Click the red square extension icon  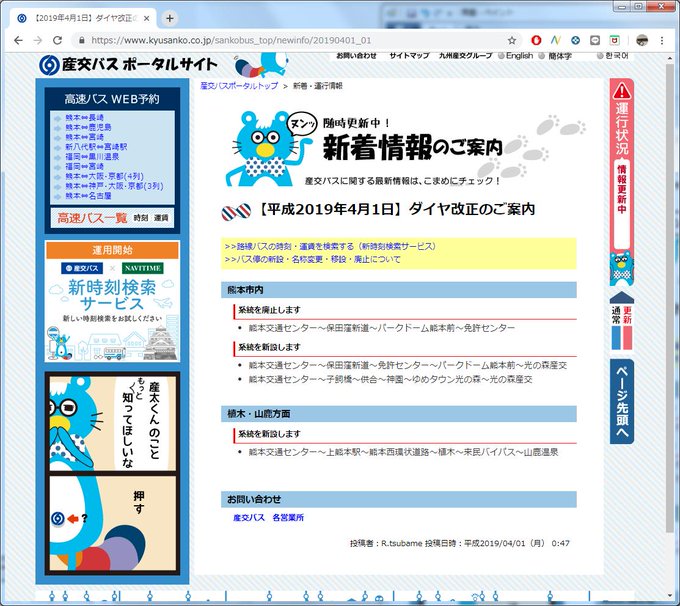[615, 40]
